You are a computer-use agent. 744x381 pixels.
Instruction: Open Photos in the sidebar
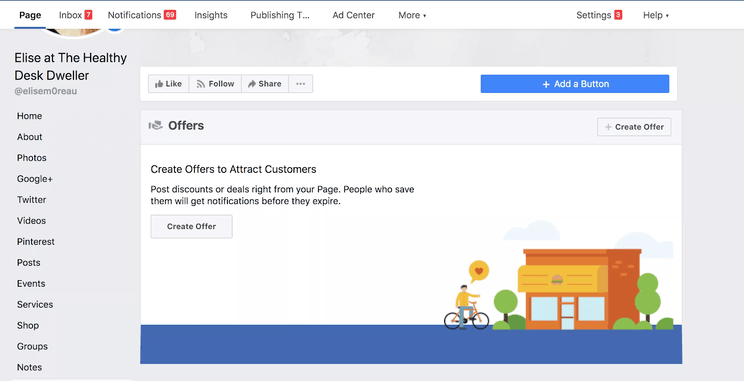(x=32, y=158)
